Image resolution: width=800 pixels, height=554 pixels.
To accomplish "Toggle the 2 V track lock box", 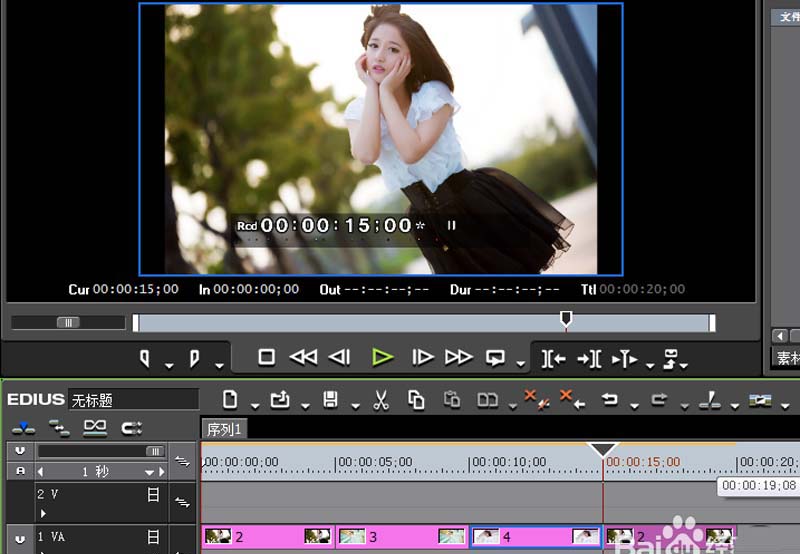I will pos(153,494).
